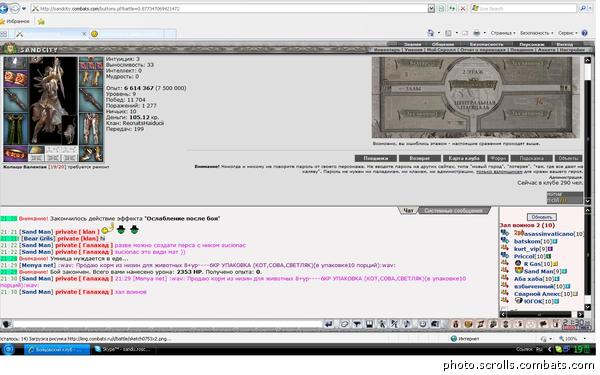
Task: Click the Возврат button
Action: click(419, 158)
